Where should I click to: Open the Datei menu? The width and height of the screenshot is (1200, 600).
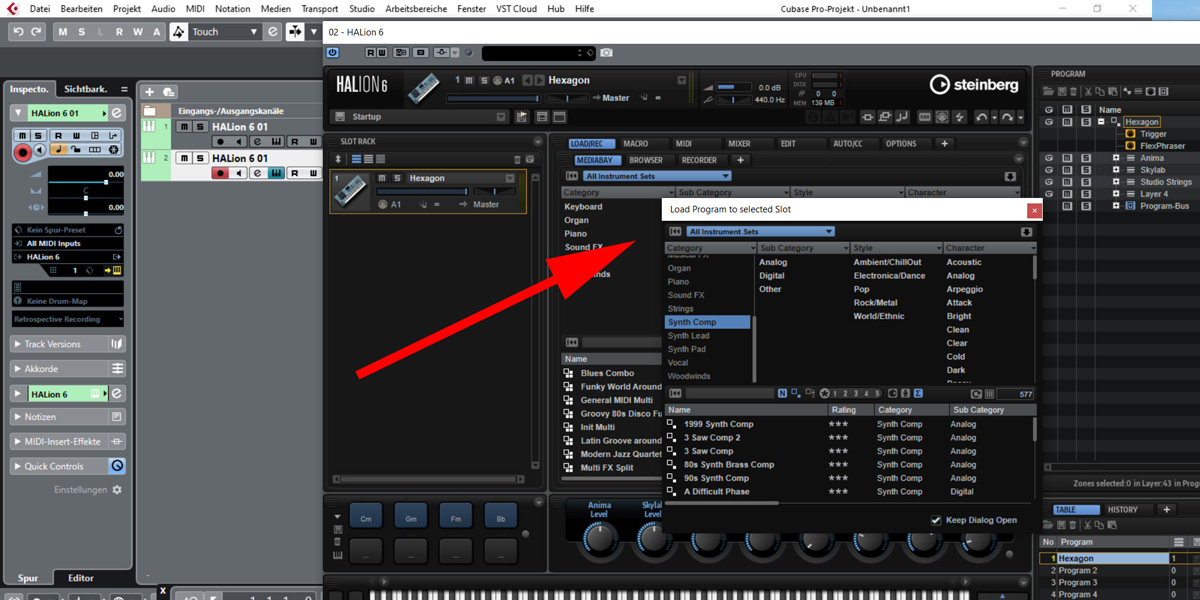tap(40, 9)
